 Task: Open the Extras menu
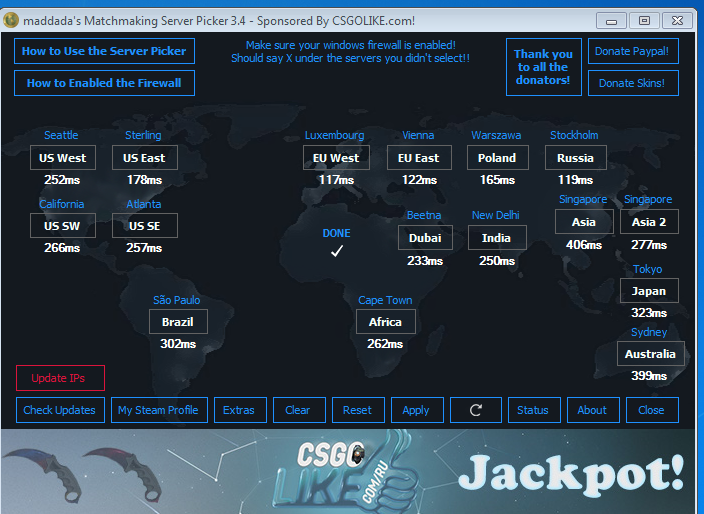(239, 410)
